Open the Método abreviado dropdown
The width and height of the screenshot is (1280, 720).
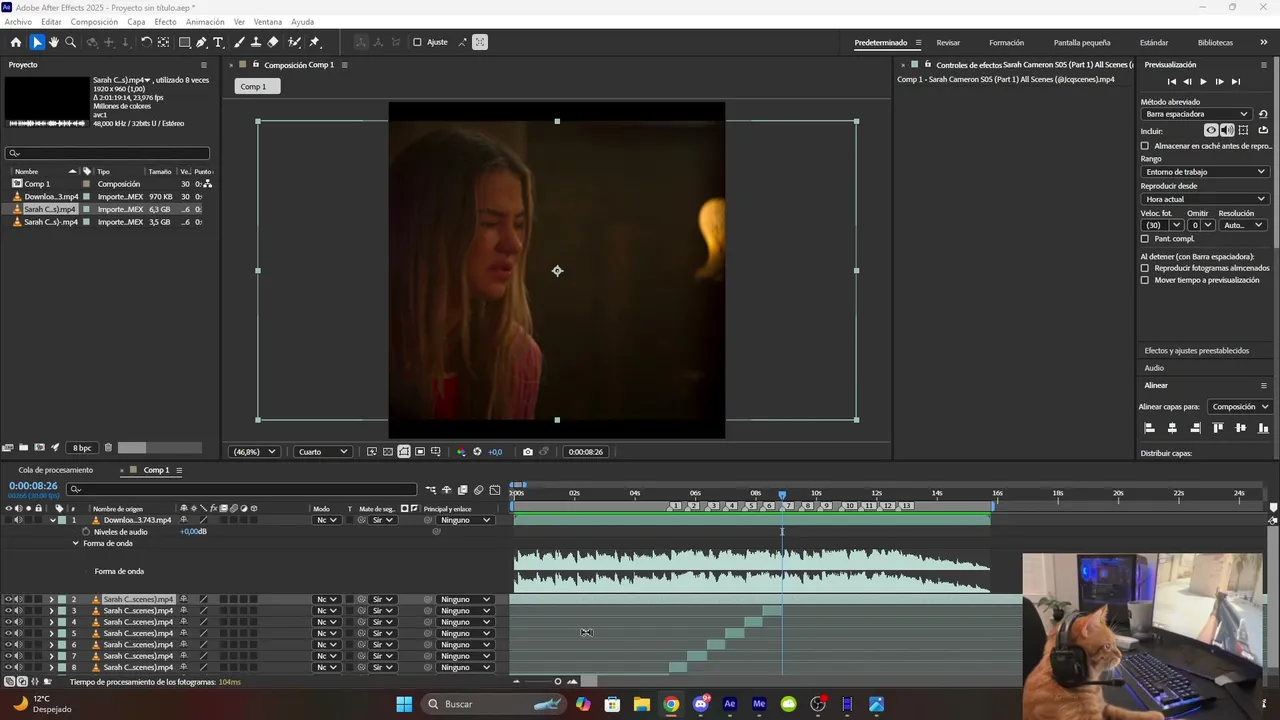click(1197, 114)
